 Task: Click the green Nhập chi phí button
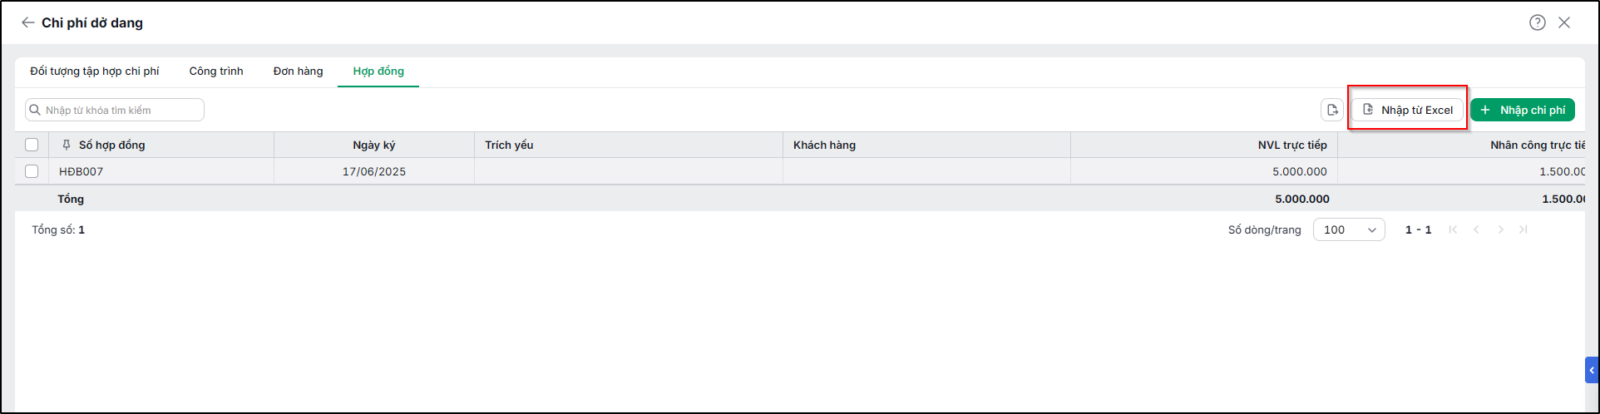pos(1522,110)
